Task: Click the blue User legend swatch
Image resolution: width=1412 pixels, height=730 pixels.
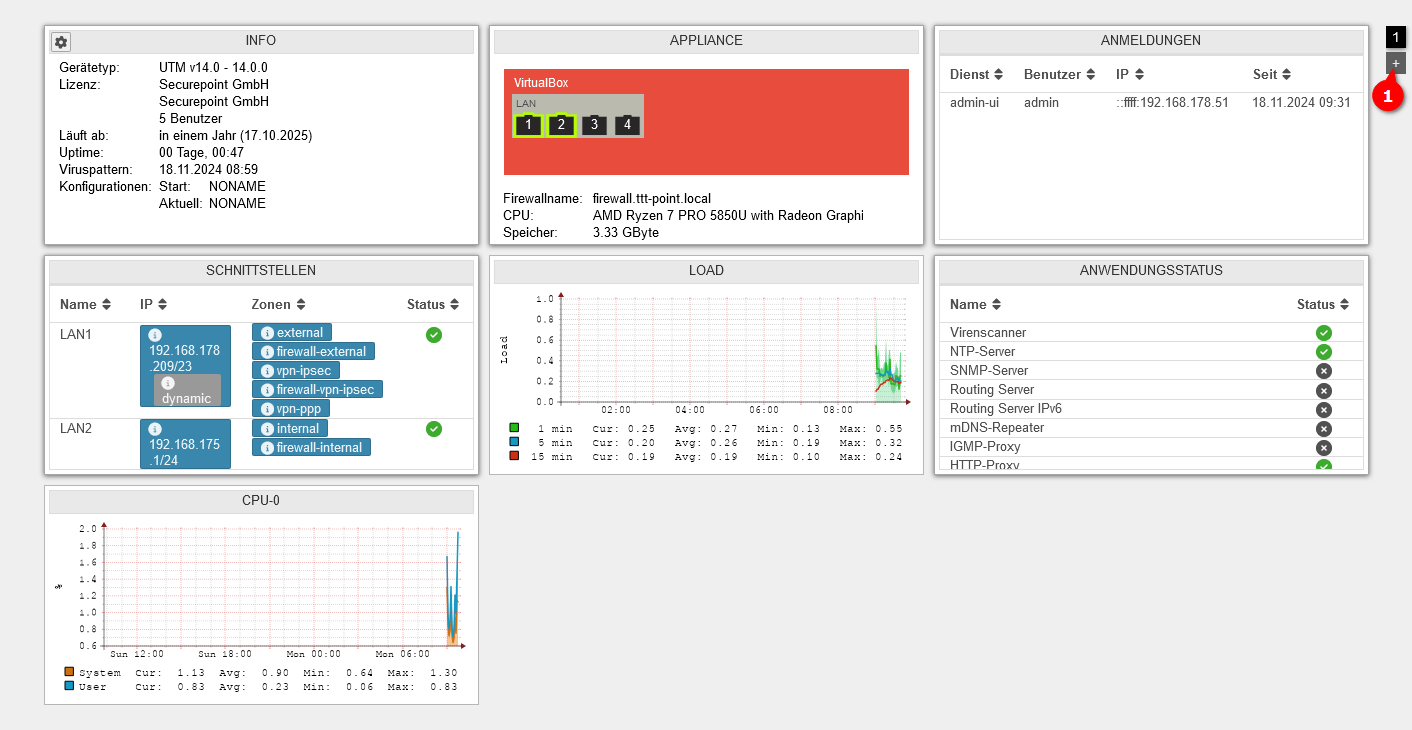Action: click(69, 687)
